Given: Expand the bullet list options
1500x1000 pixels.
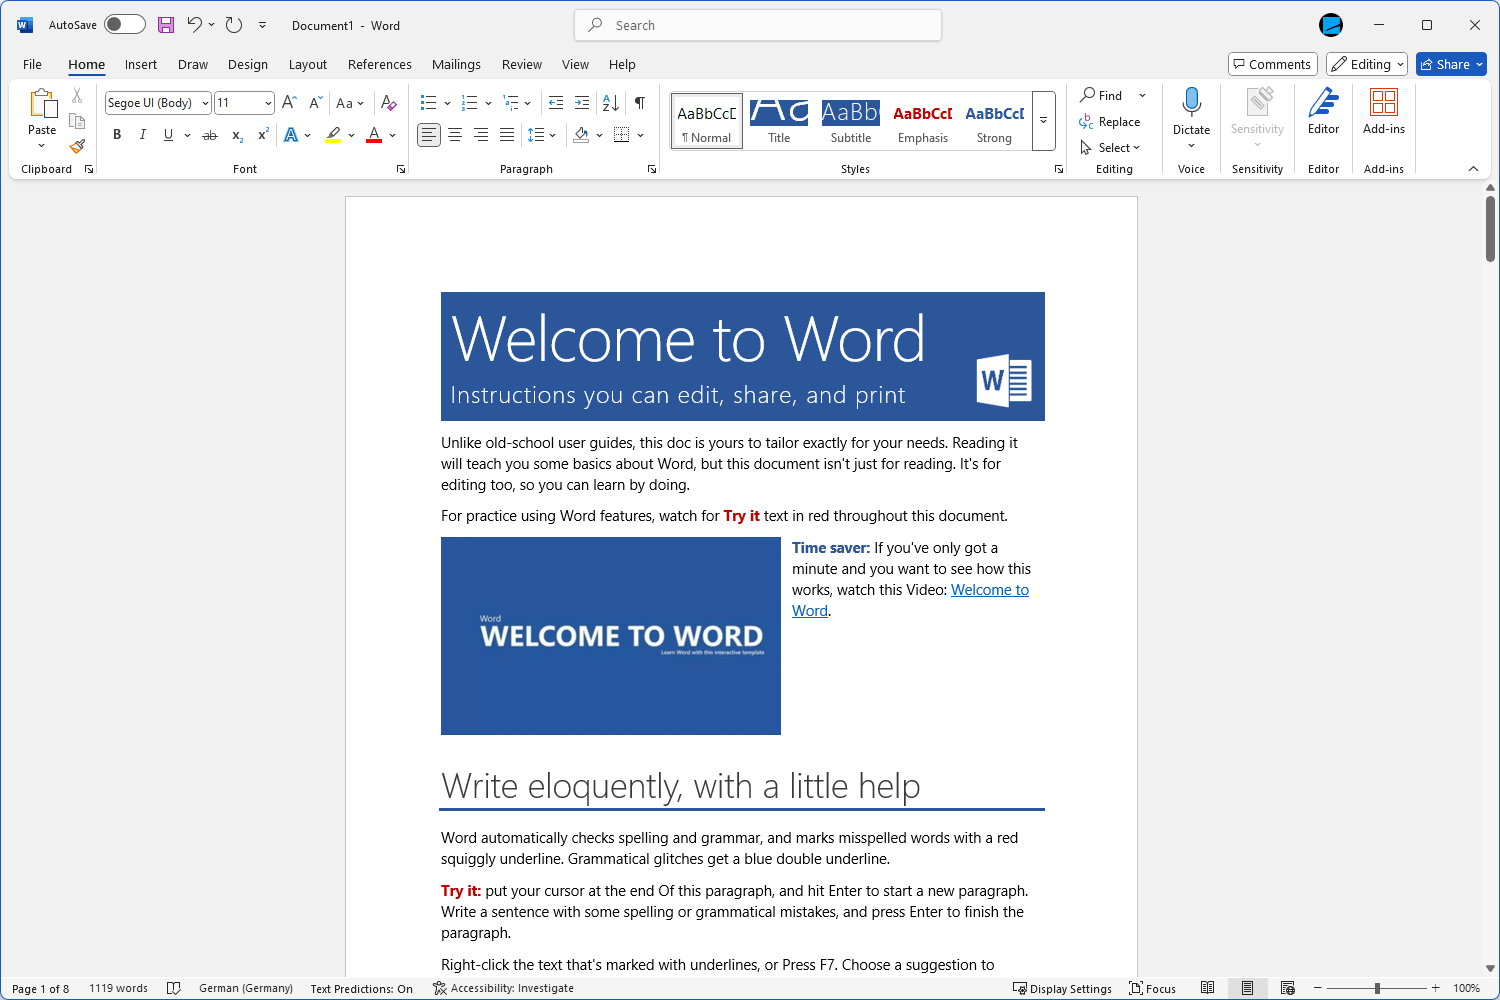Looking at the screenshot, I should pyautogui.click(x=448, y=102).
